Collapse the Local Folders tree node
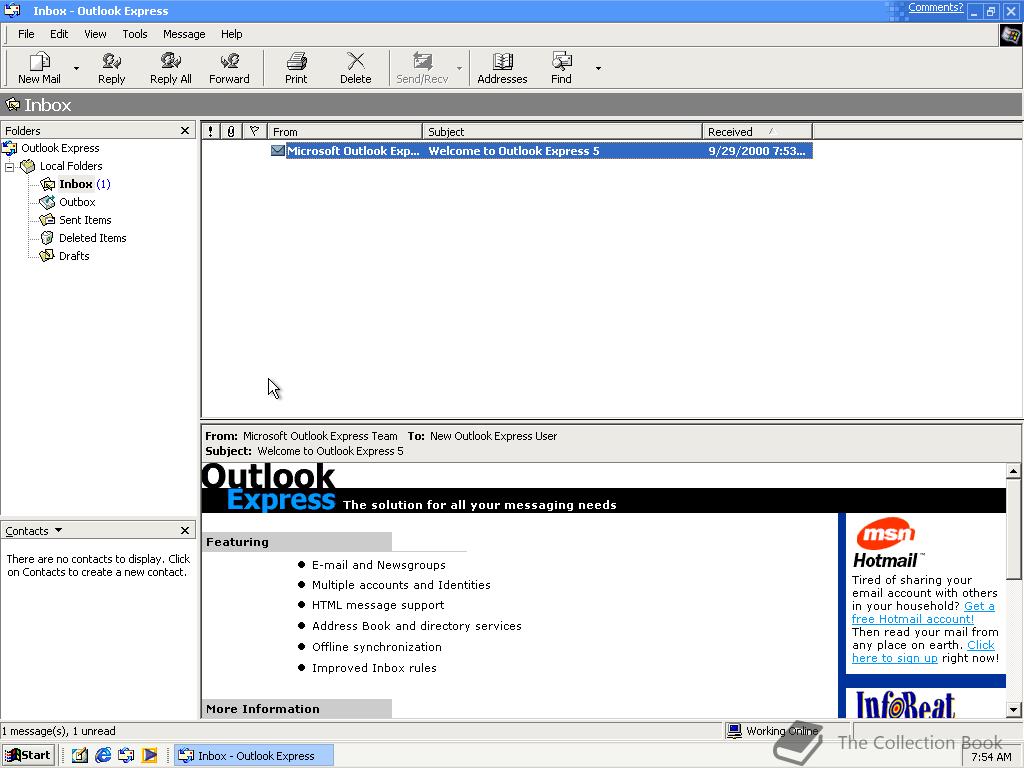The height and width of the screenshot is (768, 1024). point(9,167)
